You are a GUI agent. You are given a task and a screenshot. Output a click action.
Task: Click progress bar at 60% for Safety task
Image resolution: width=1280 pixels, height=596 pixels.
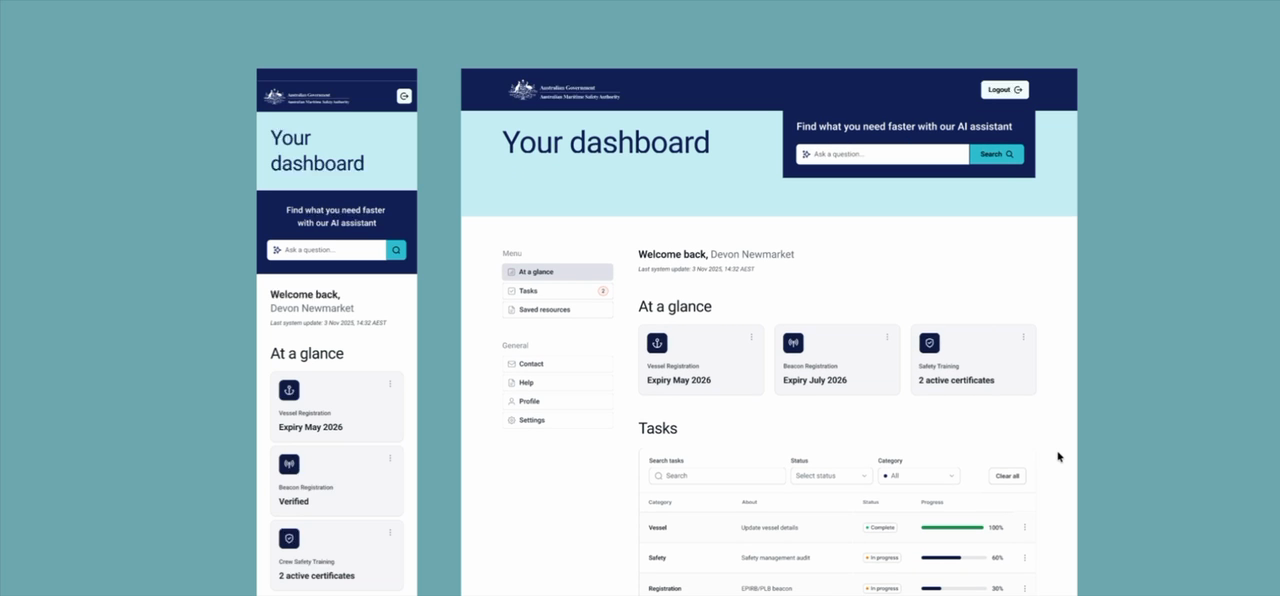952,558
